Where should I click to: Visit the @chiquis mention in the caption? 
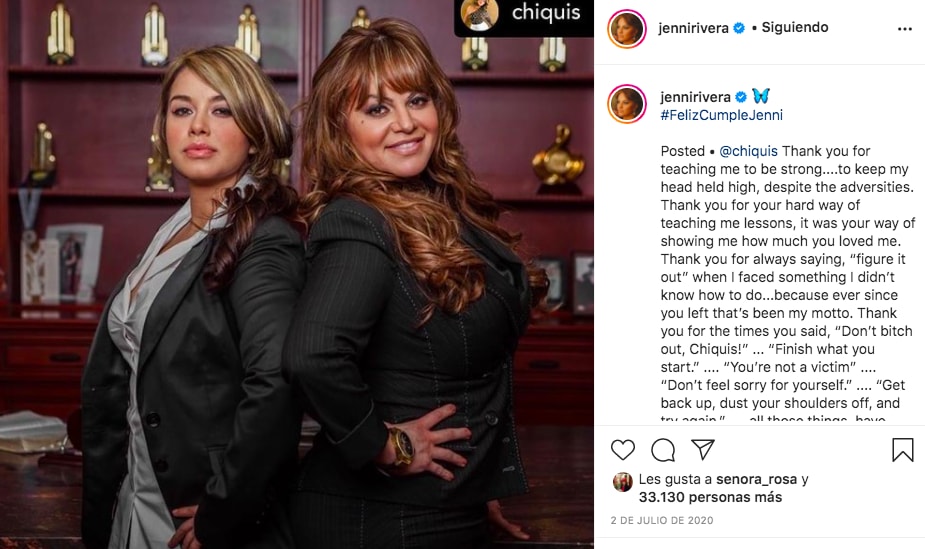(749, 151)
